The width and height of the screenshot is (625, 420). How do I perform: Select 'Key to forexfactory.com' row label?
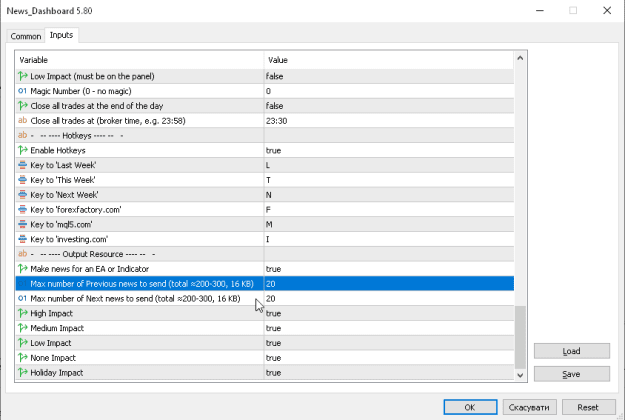click(76, 210)
